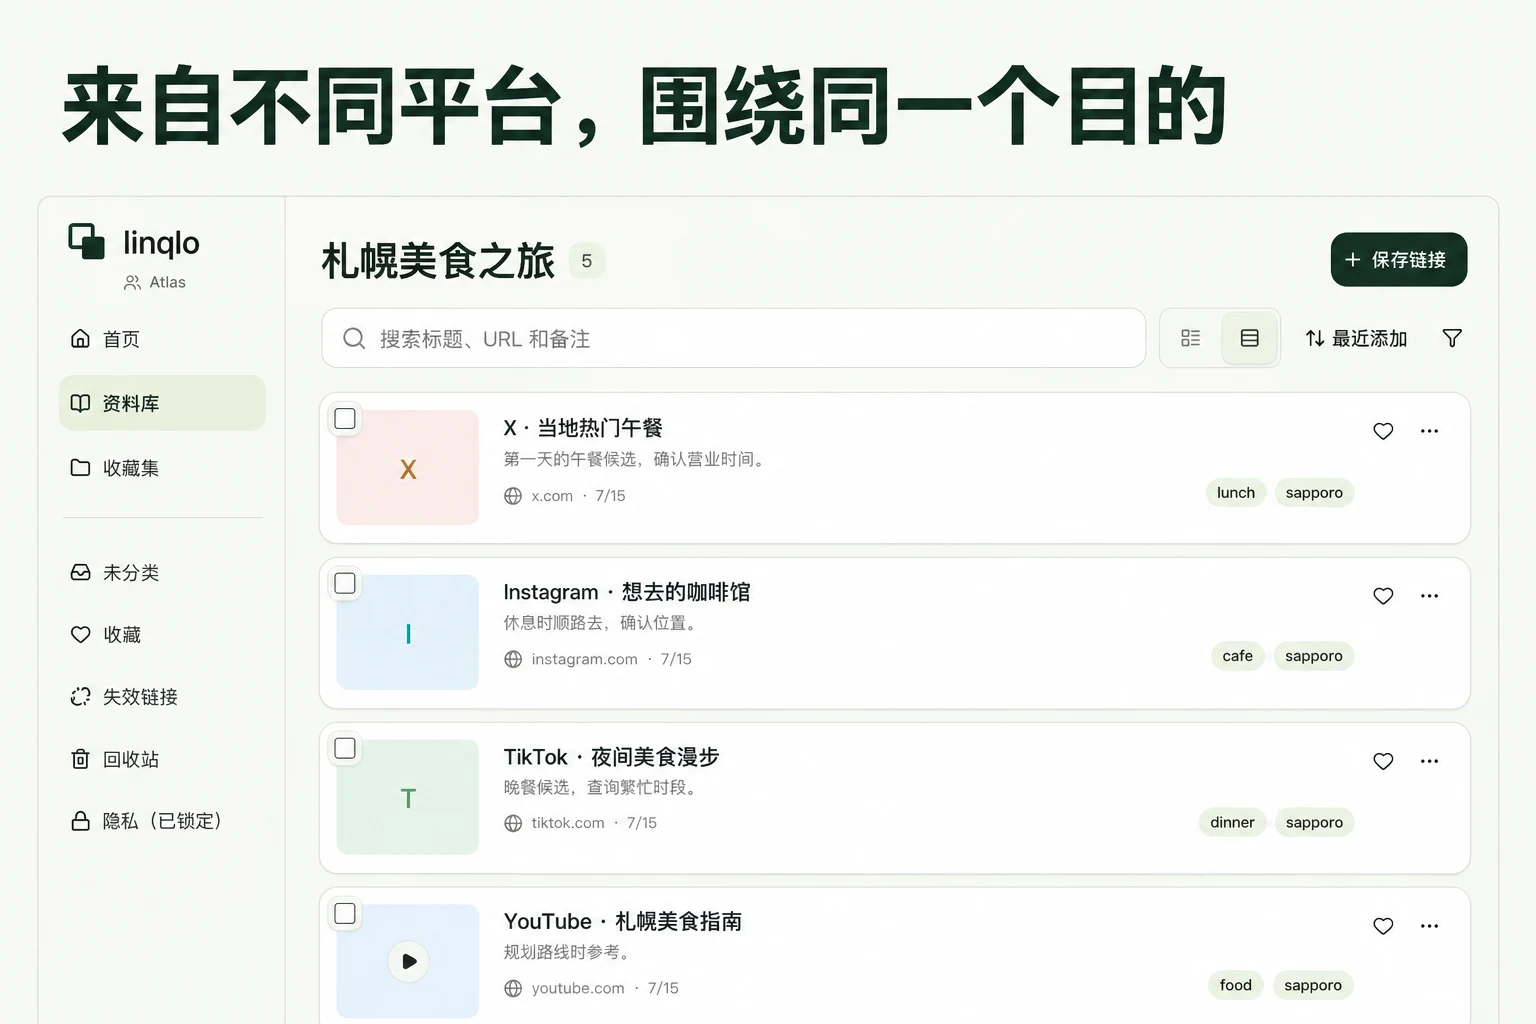Open more options for Instagram 想去的咖啡馆
This screenshot has height=1024, width=1536.
[x=1429, y=596]
